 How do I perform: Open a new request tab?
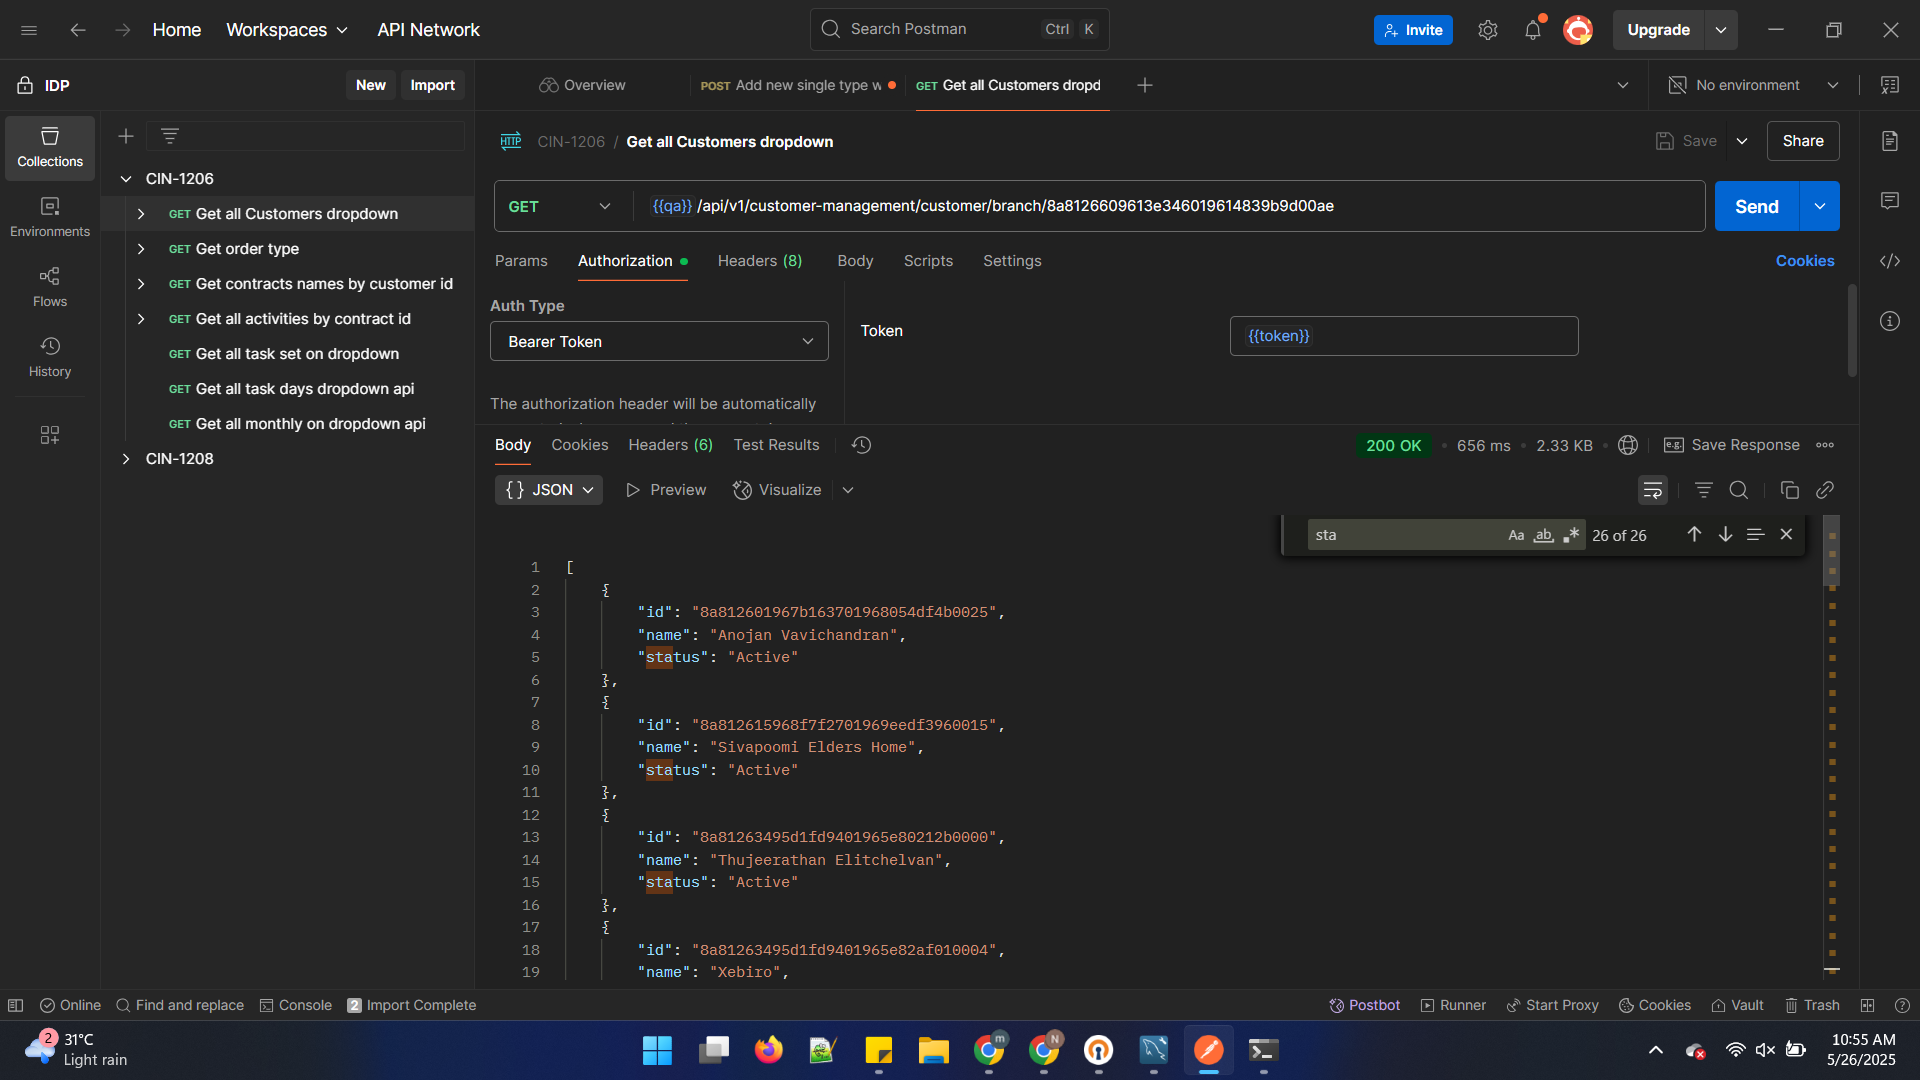1145,85
